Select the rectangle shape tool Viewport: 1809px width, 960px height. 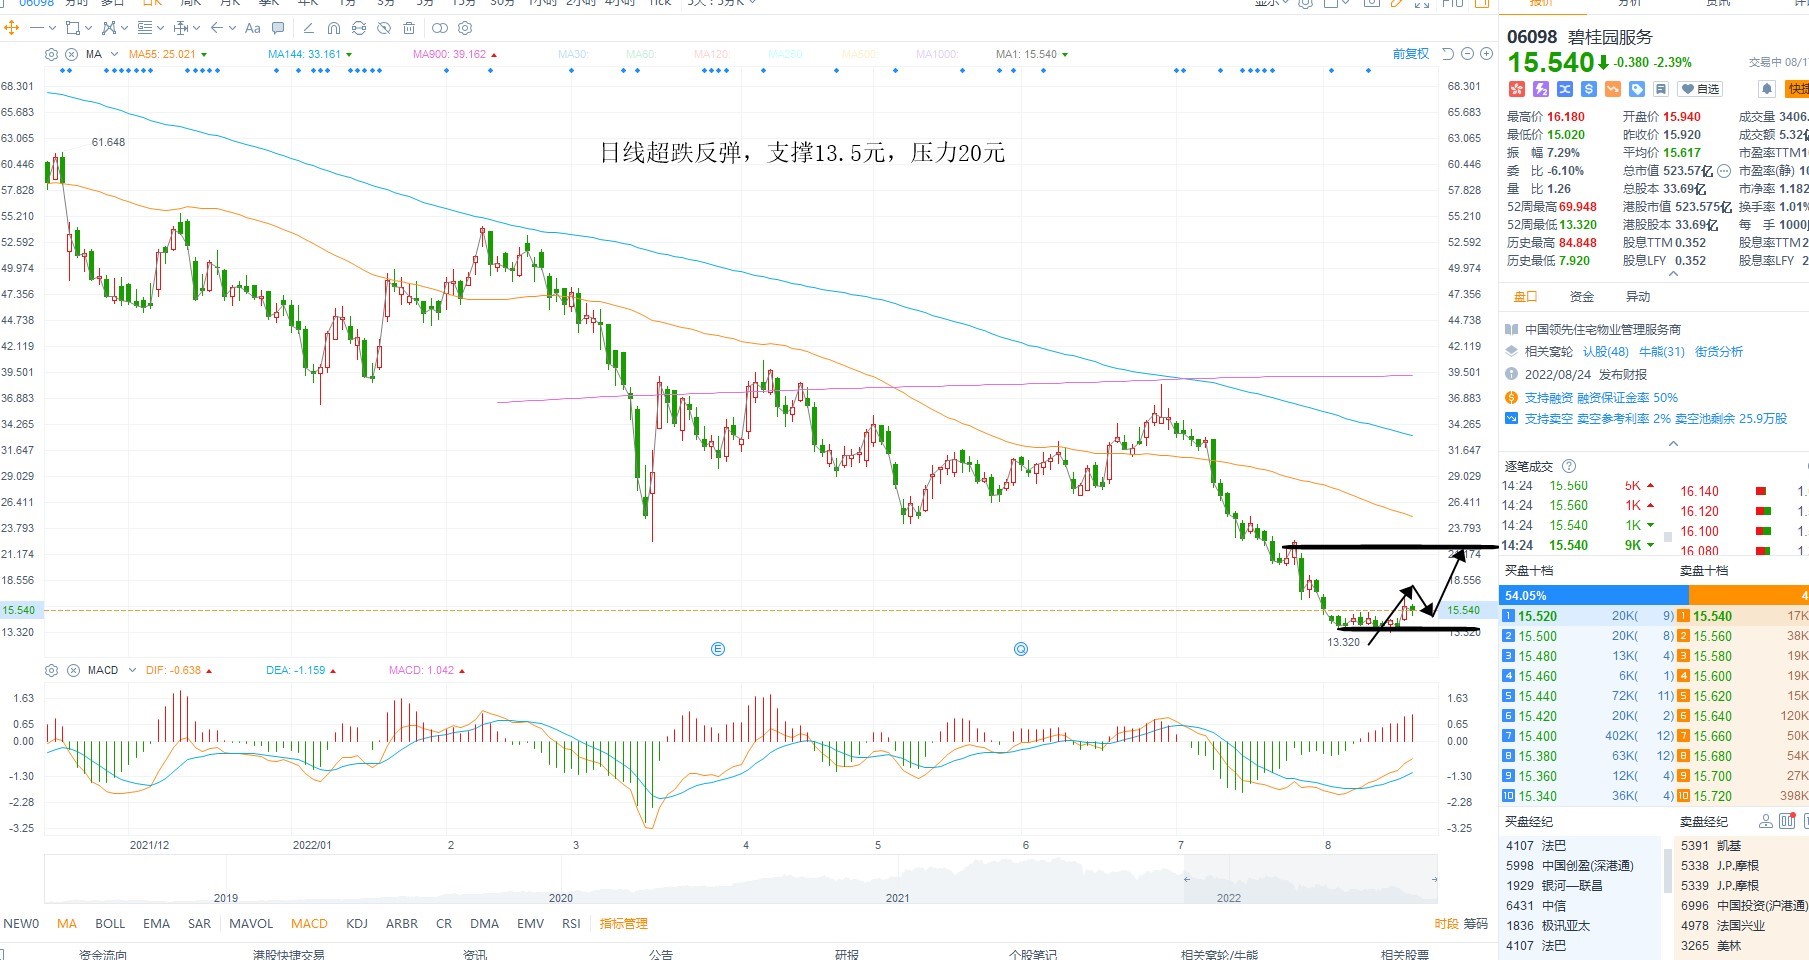[73, 28]
